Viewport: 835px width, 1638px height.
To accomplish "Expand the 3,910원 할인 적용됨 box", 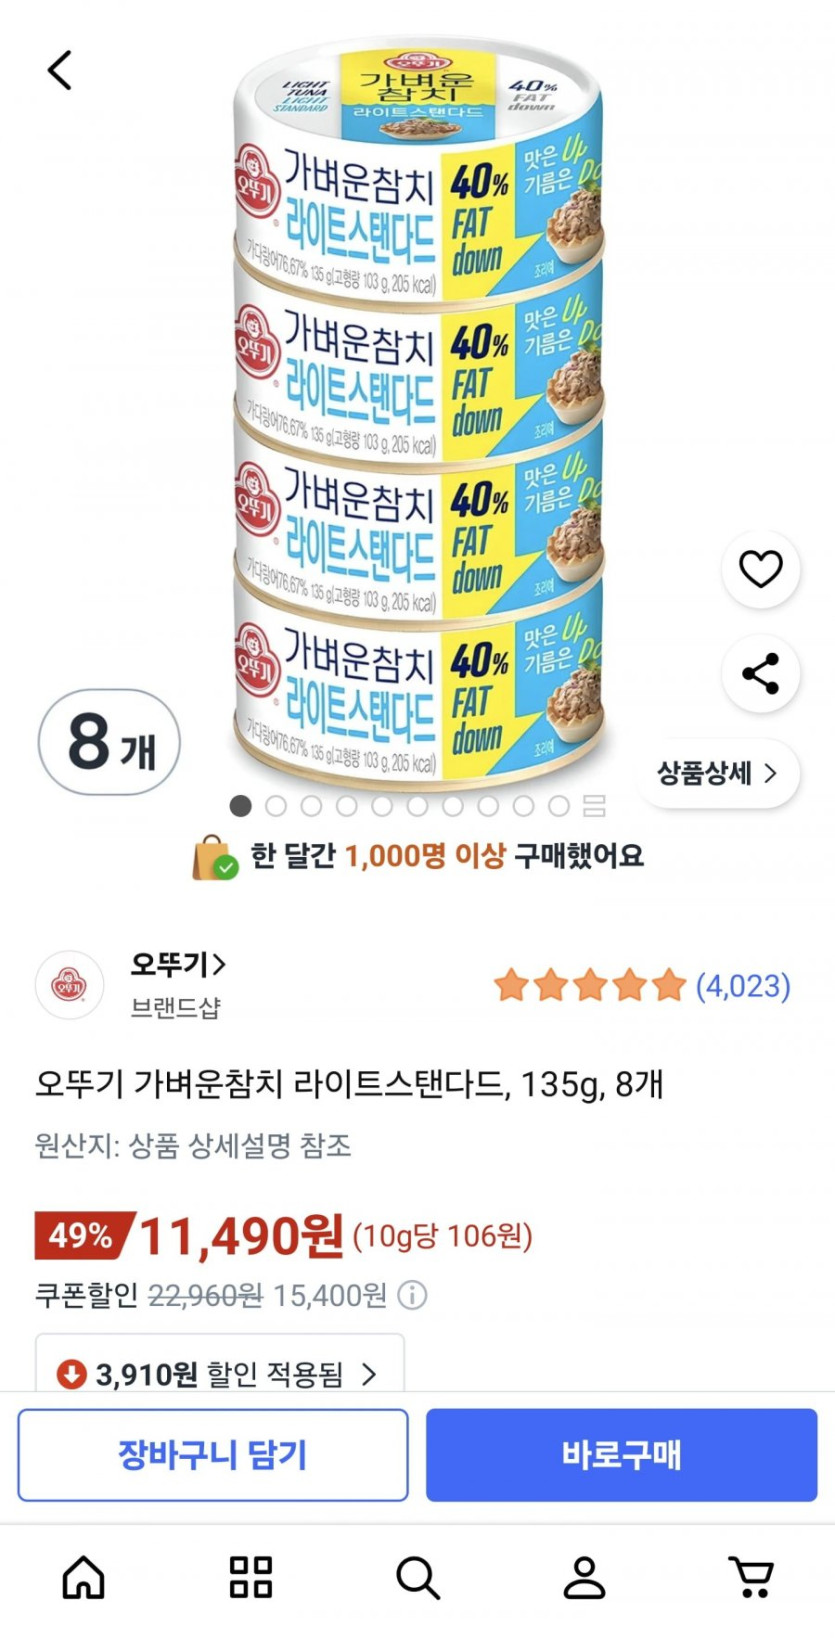I will coord(220,1373).
